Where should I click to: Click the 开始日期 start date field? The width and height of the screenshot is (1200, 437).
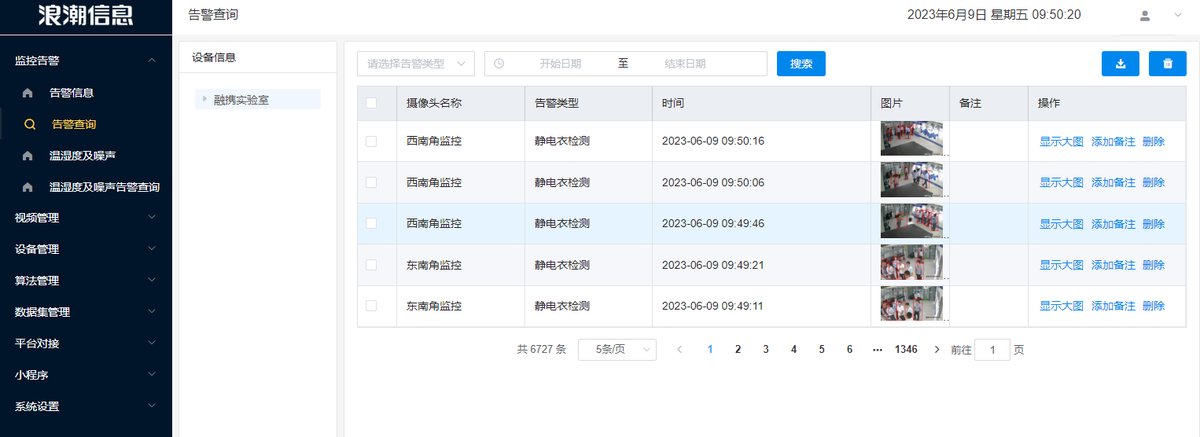[x=560, y=63]
